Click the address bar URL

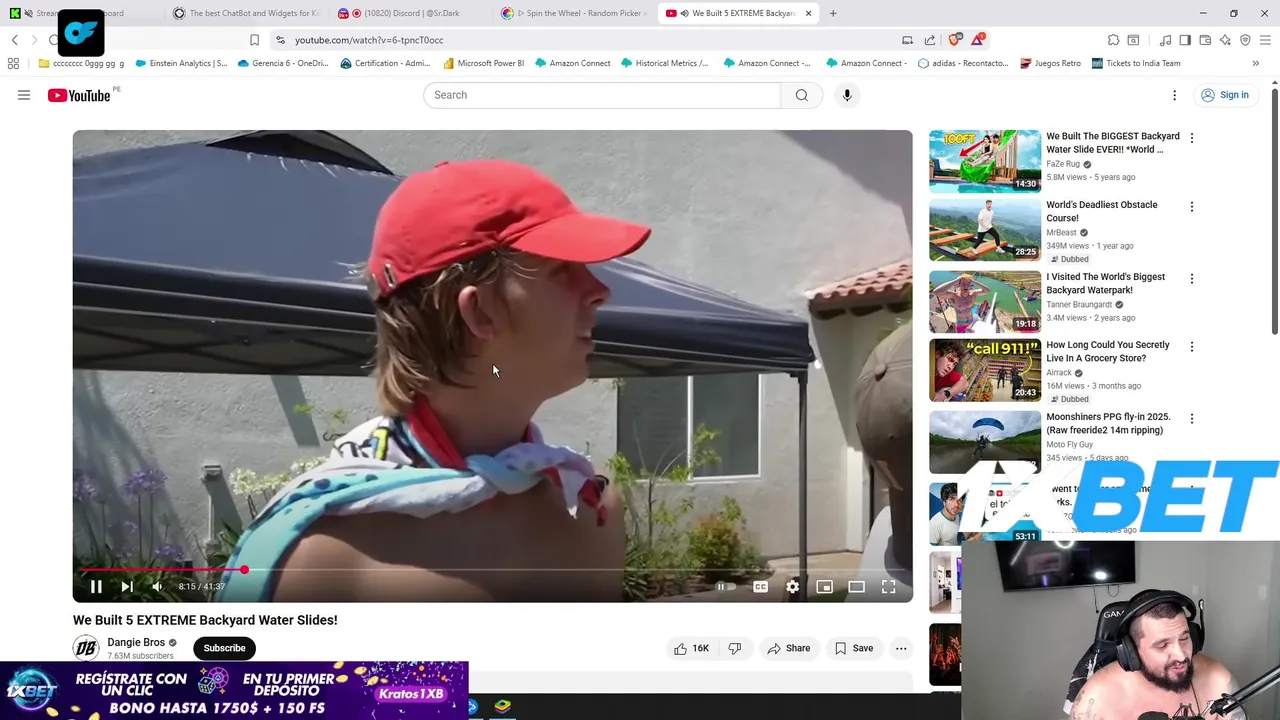[x=369, y=40]
